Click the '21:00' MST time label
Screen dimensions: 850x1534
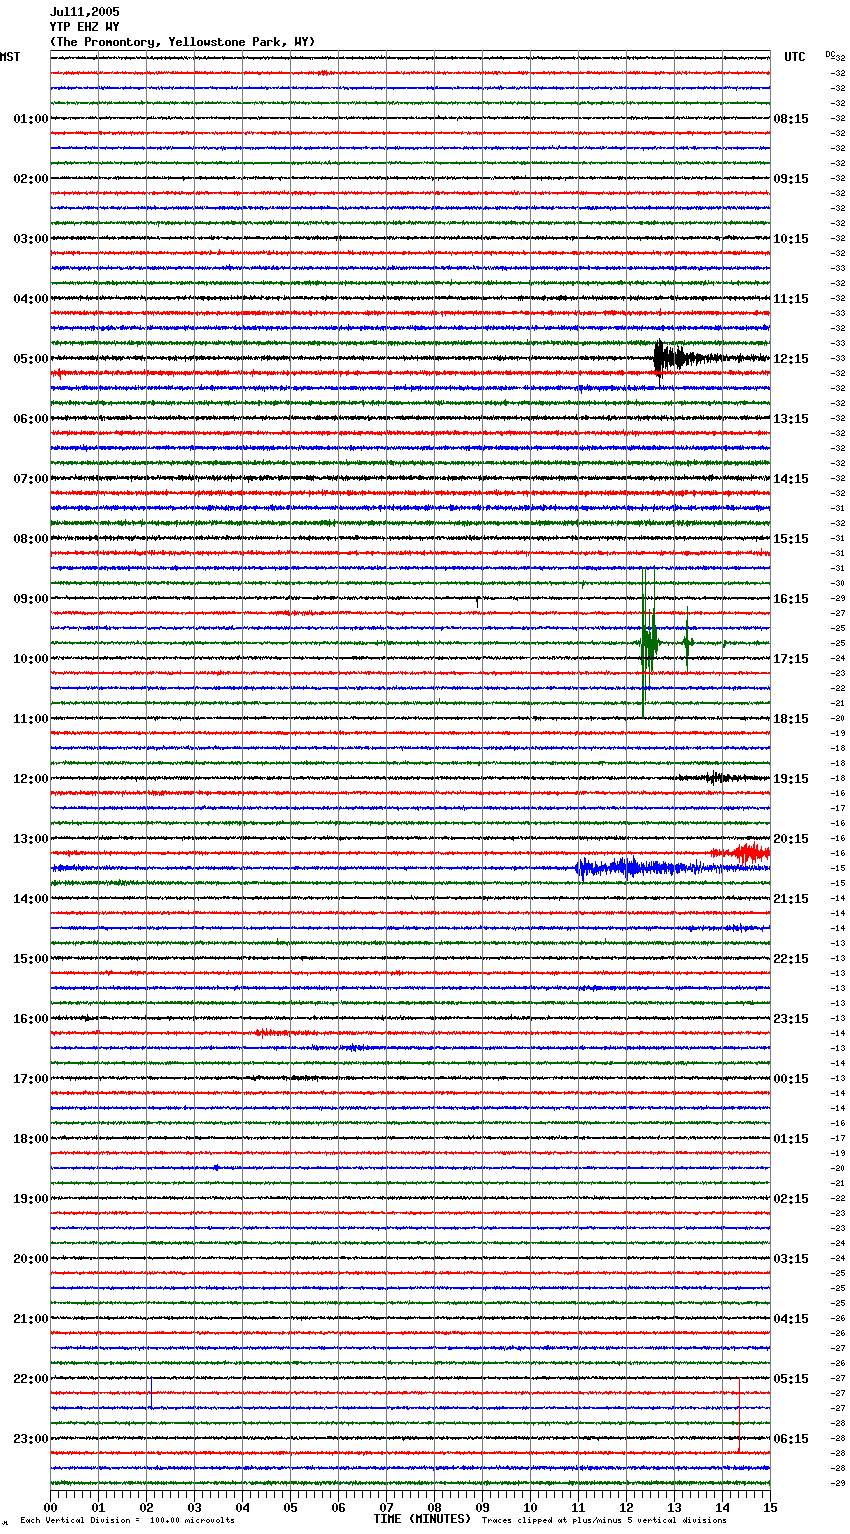pyautogui.click(x=31, y=1319)
